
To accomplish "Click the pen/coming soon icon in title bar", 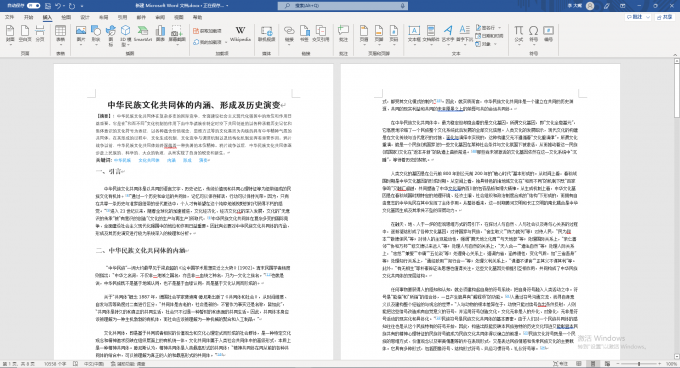I will (x=607, y=6).
